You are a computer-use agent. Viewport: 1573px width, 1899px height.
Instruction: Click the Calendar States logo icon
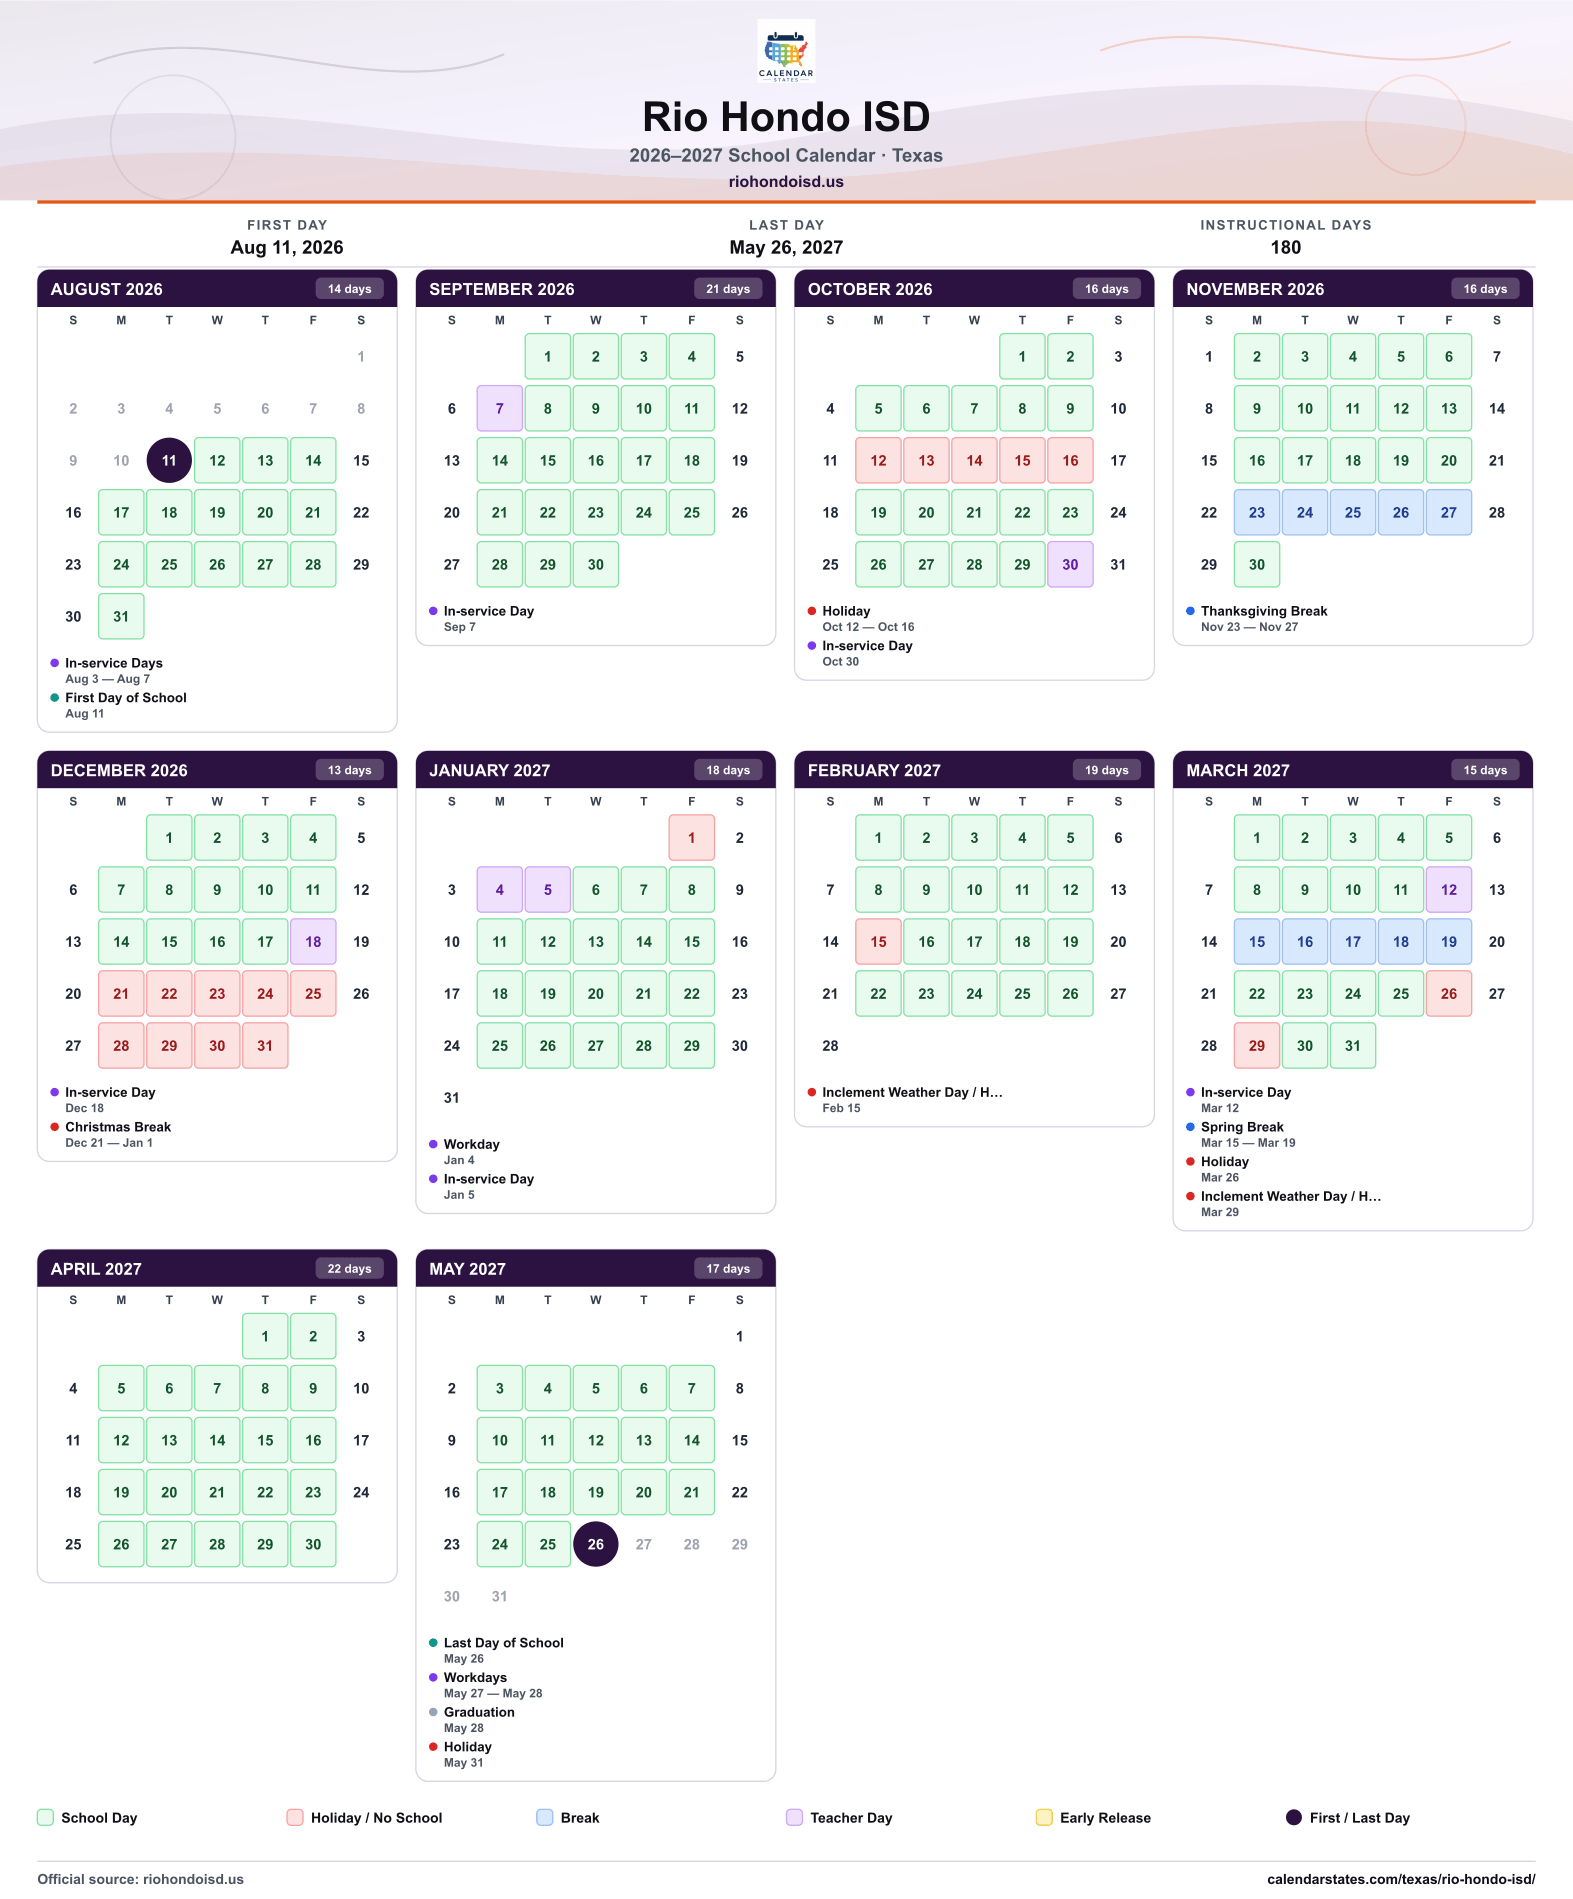coord(786,51)
